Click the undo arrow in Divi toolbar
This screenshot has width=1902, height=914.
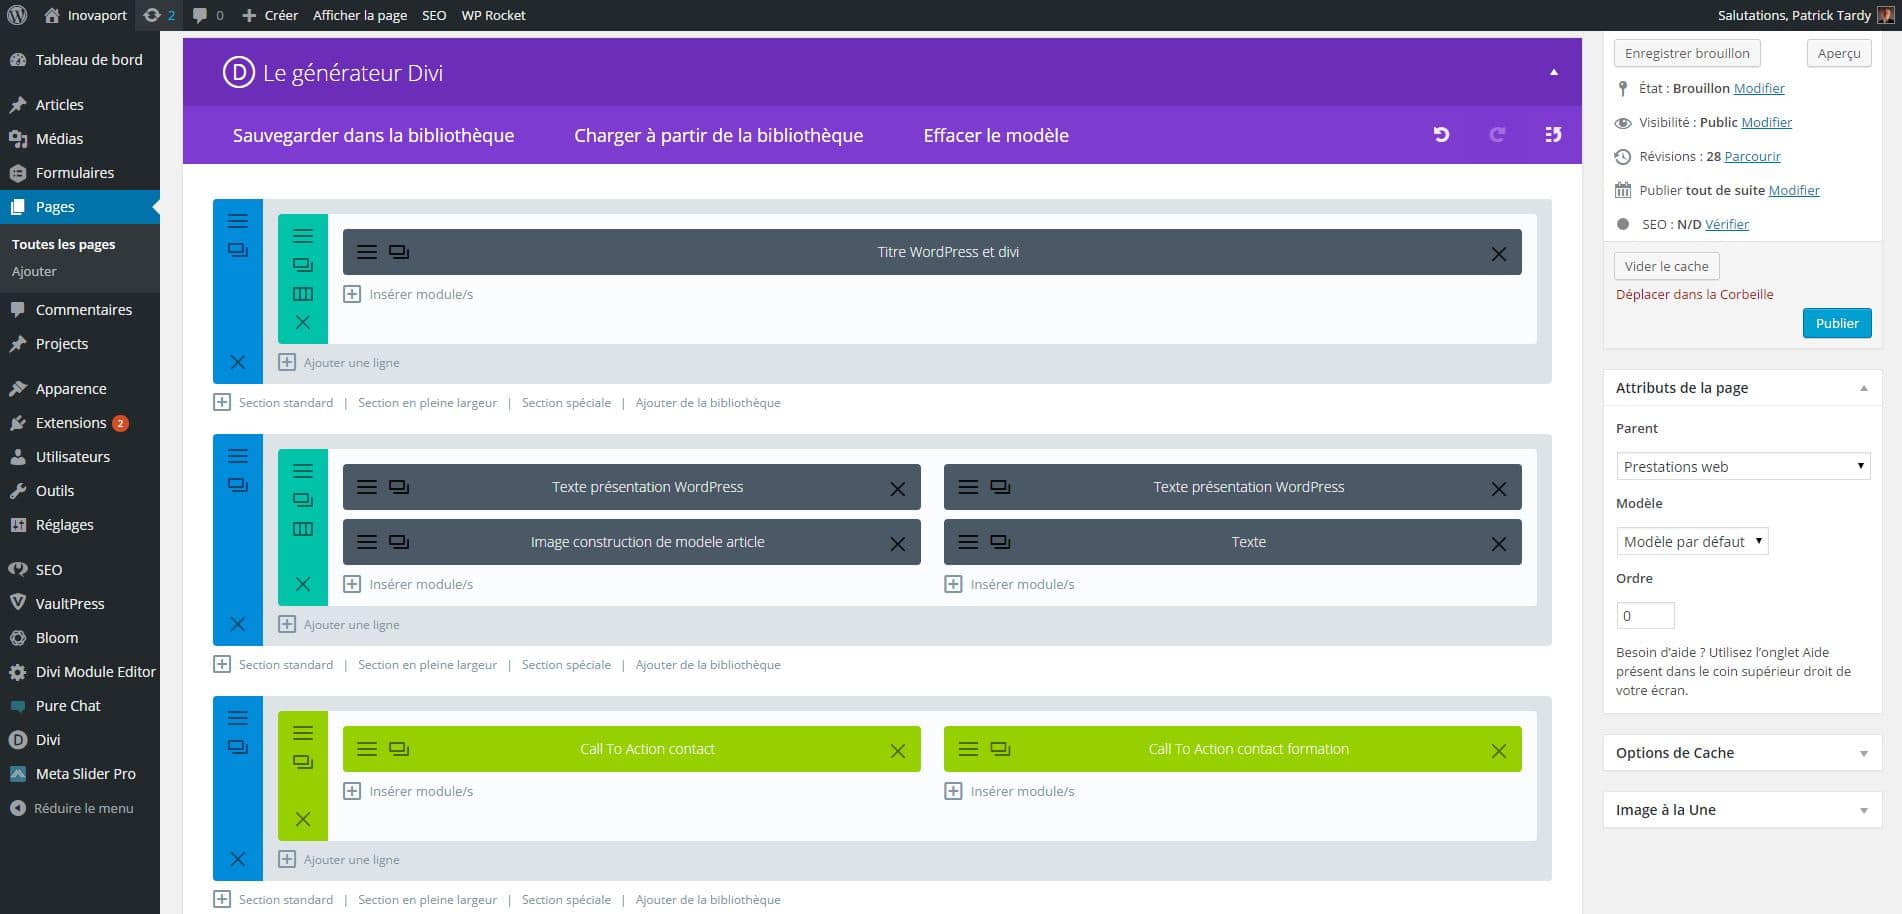(x=1441, y=135)
